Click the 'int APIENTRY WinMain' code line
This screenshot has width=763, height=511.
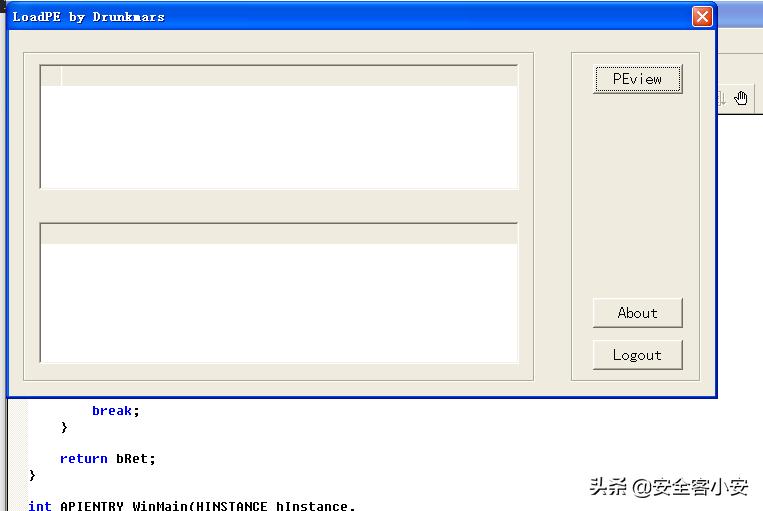coord(191,506)
